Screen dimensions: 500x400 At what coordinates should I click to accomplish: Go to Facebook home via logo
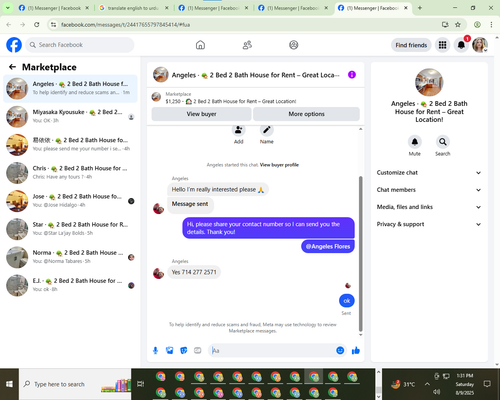coord(14,45)
